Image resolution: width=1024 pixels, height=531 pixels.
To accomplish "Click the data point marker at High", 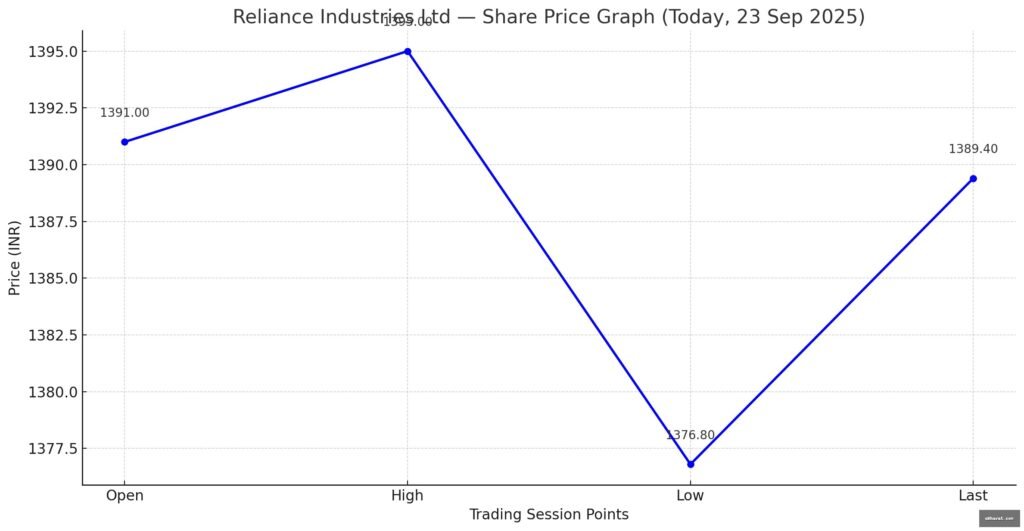I will click(407, 51).
